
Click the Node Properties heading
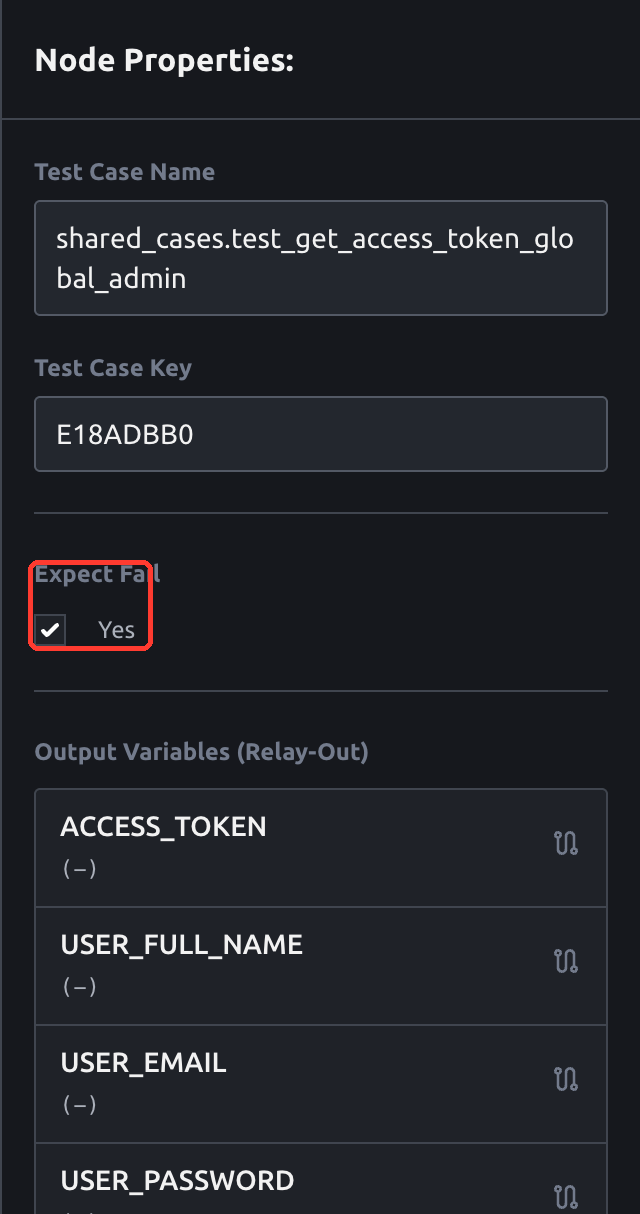tap(164, 61)
